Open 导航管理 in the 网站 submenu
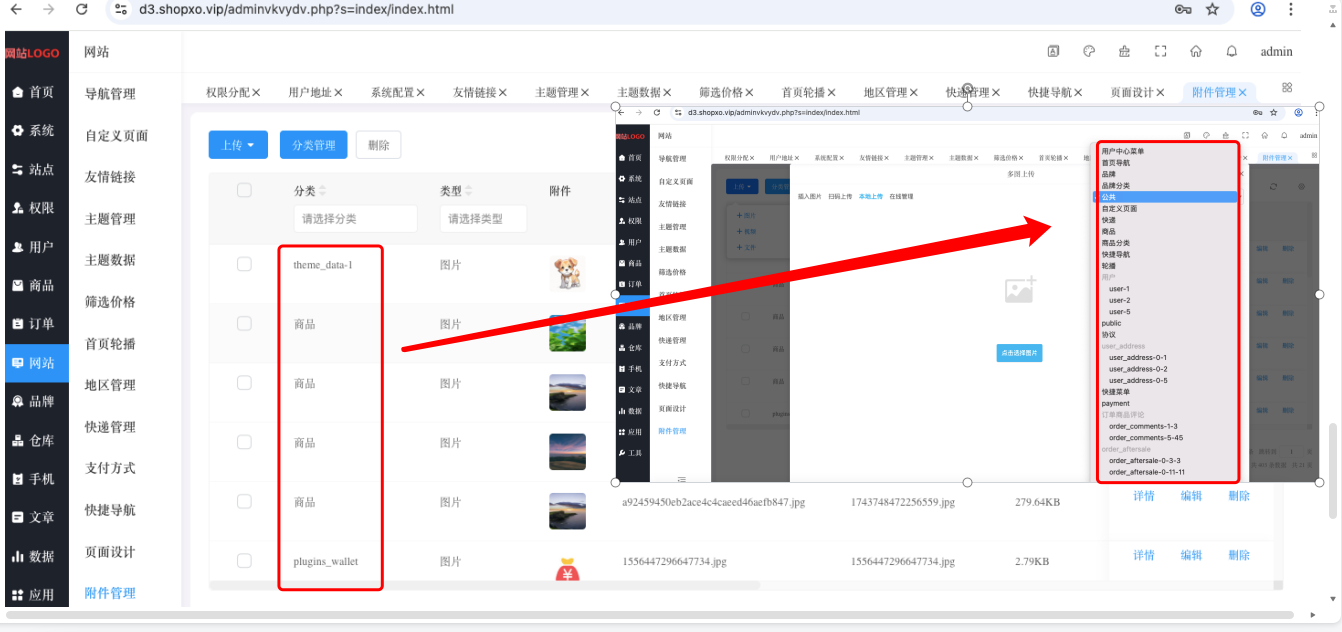Viewport: 1342px width, 632px height. coord(110,94)
